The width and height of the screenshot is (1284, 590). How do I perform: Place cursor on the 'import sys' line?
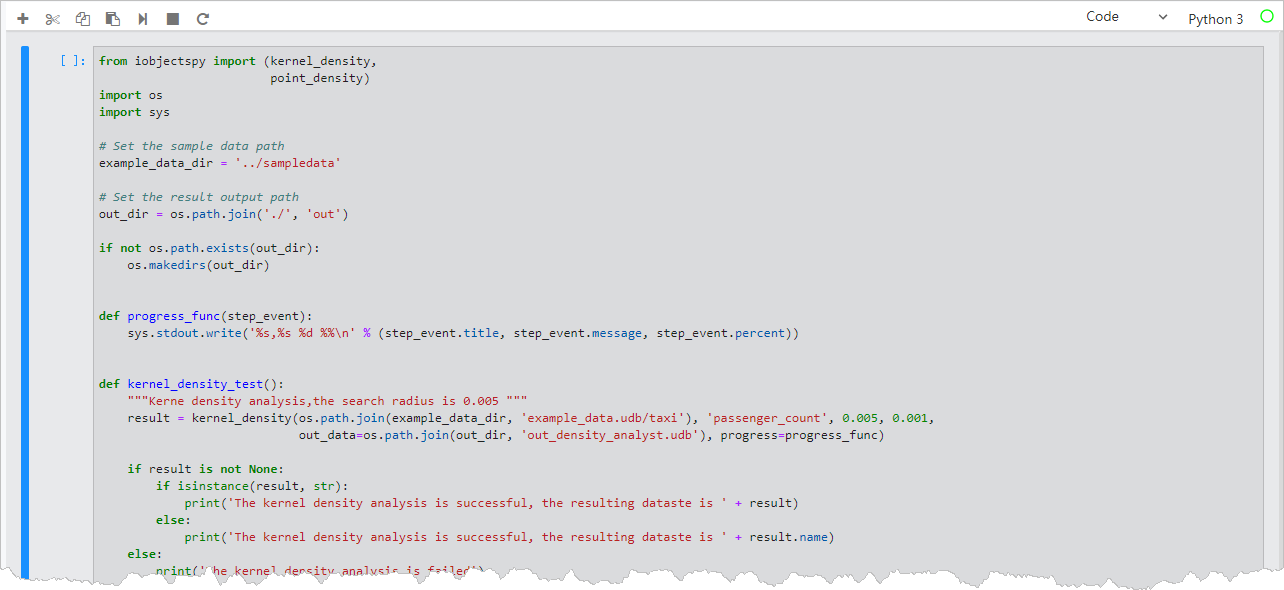[x=134, y=112]
